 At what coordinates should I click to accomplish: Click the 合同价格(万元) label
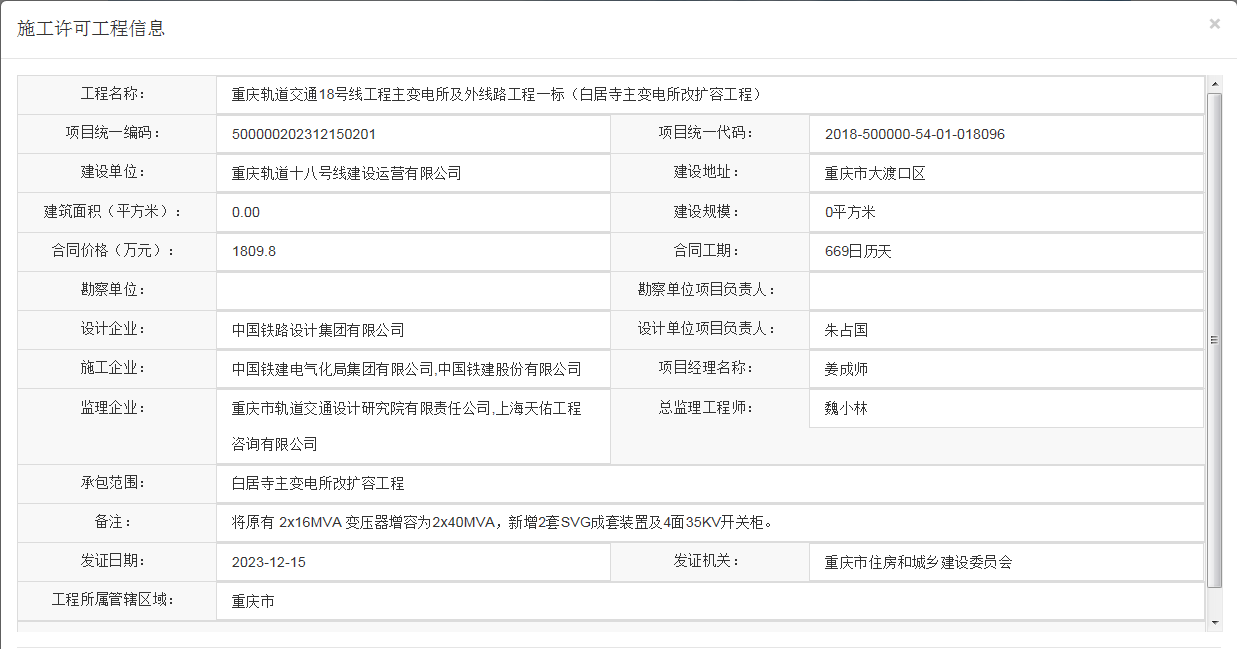(x=114, y=250)
